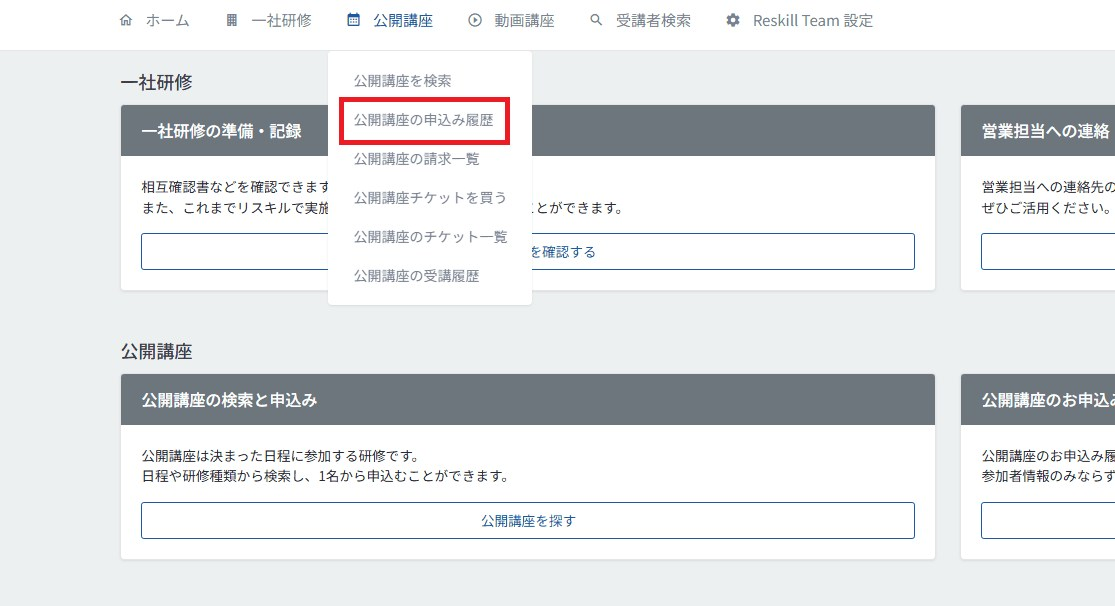The height and width of the screenshot is (606, 1115).
Task: Click the calendar icon beside 公開講座
Action: pyautogui.click(x=353, y=19)
